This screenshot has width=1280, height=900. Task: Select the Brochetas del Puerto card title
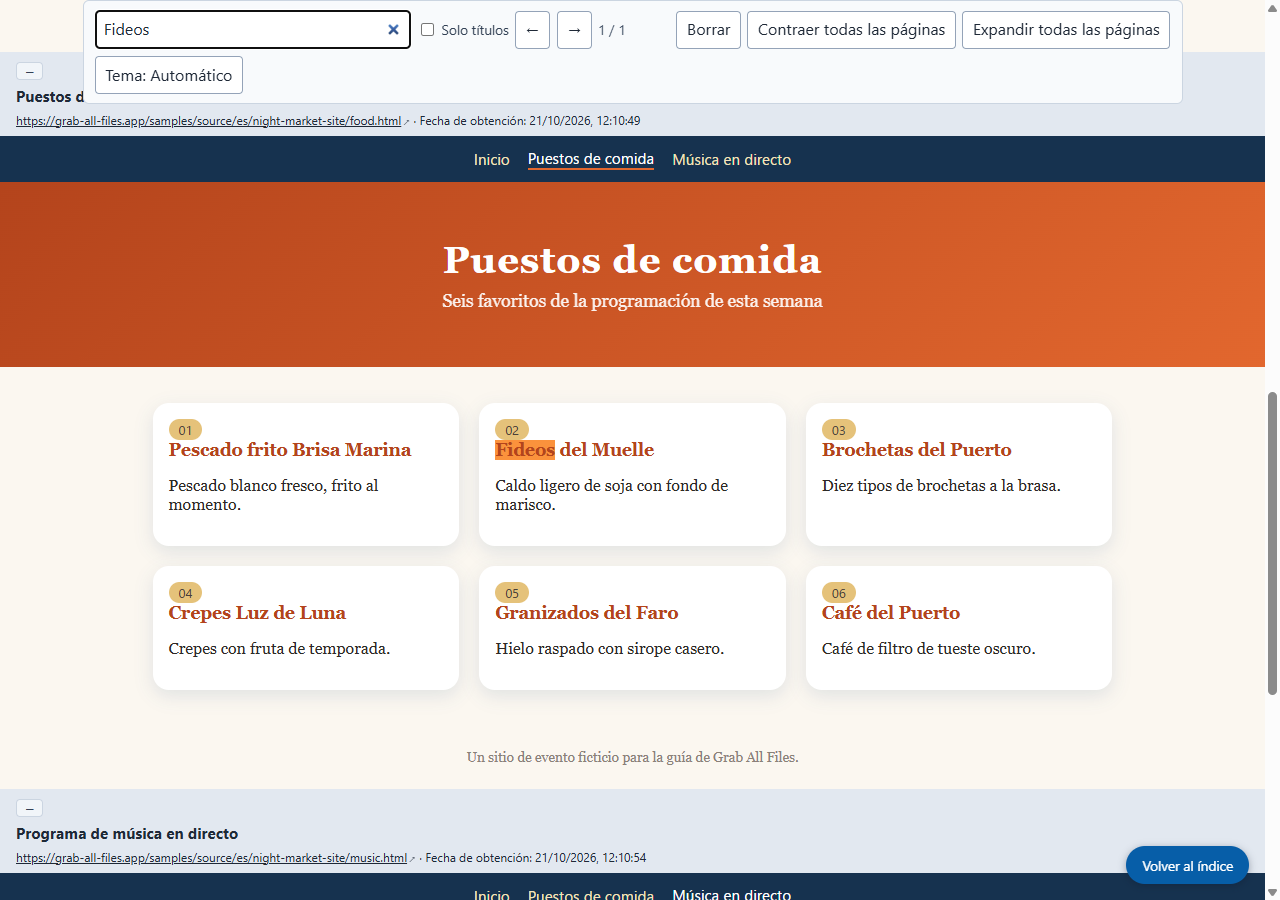pos(917,450)
